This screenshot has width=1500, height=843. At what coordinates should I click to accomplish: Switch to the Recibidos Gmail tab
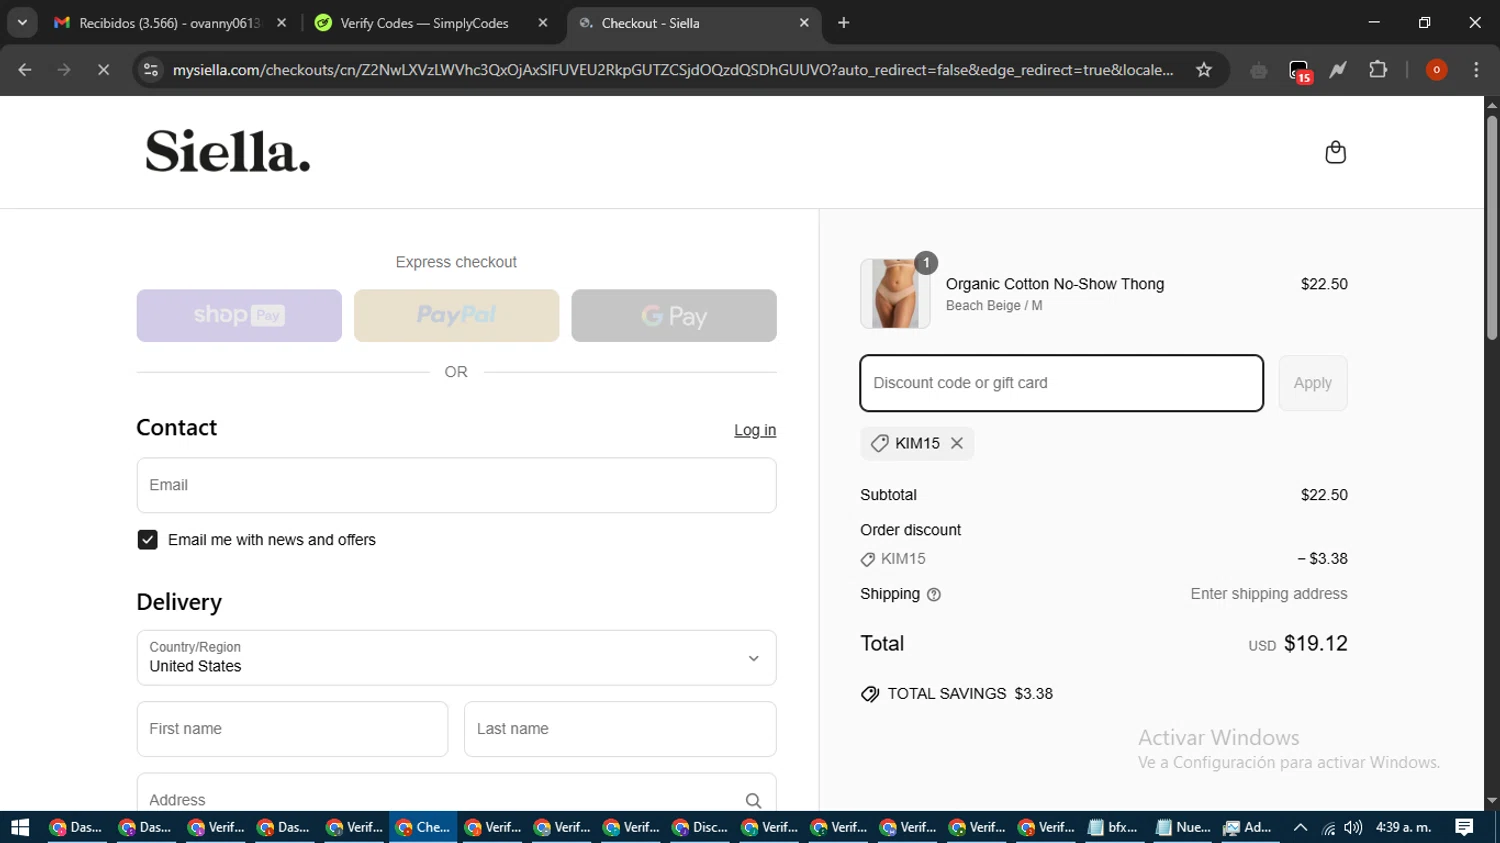(x=170, y=22)
